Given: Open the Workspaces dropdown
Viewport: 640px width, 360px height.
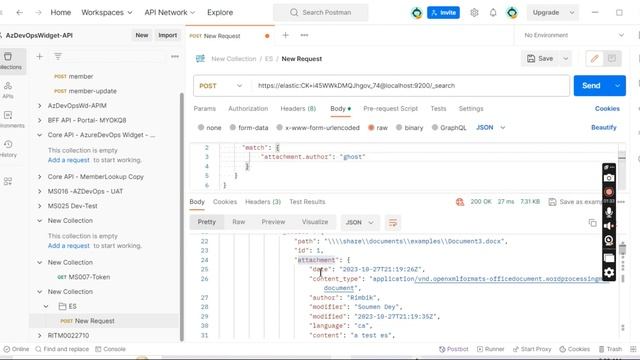Looking at the screenshot, I should pyautogui.click(x=107, y=13).
